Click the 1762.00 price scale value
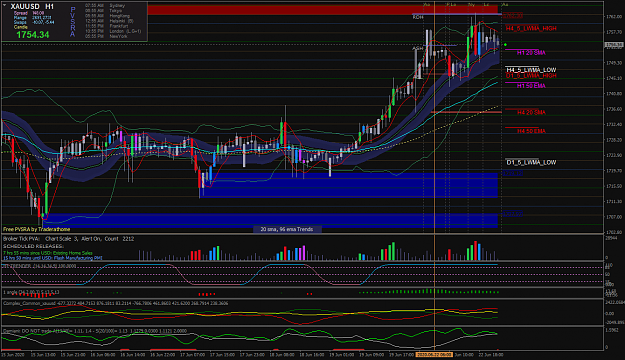The width and height of the screenshot is (625, 360). [x=614, y=17]
